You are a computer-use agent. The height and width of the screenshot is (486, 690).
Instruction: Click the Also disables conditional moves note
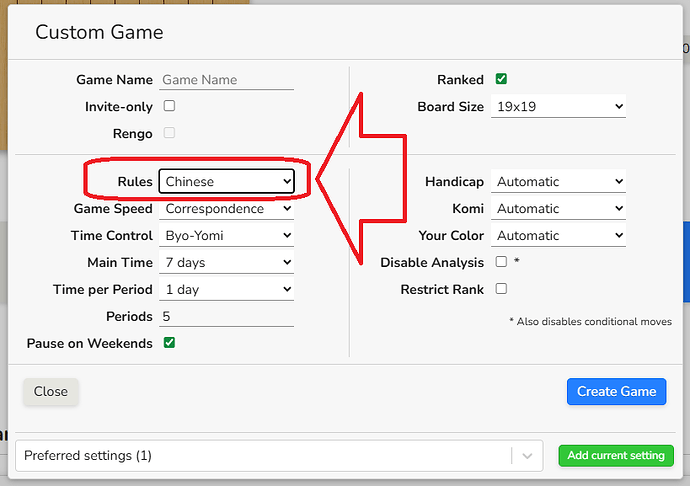tap(591, 321)
